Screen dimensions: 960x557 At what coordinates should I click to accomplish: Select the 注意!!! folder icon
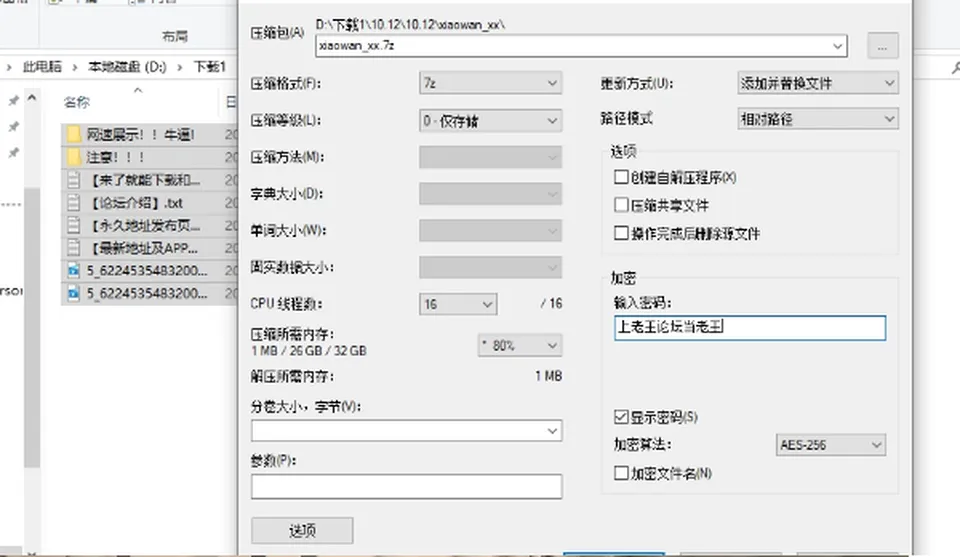[74, 157]
